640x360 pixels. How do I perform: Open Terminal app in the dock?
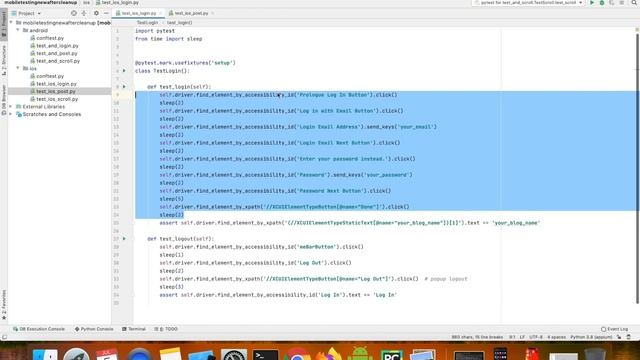point(265,354)
